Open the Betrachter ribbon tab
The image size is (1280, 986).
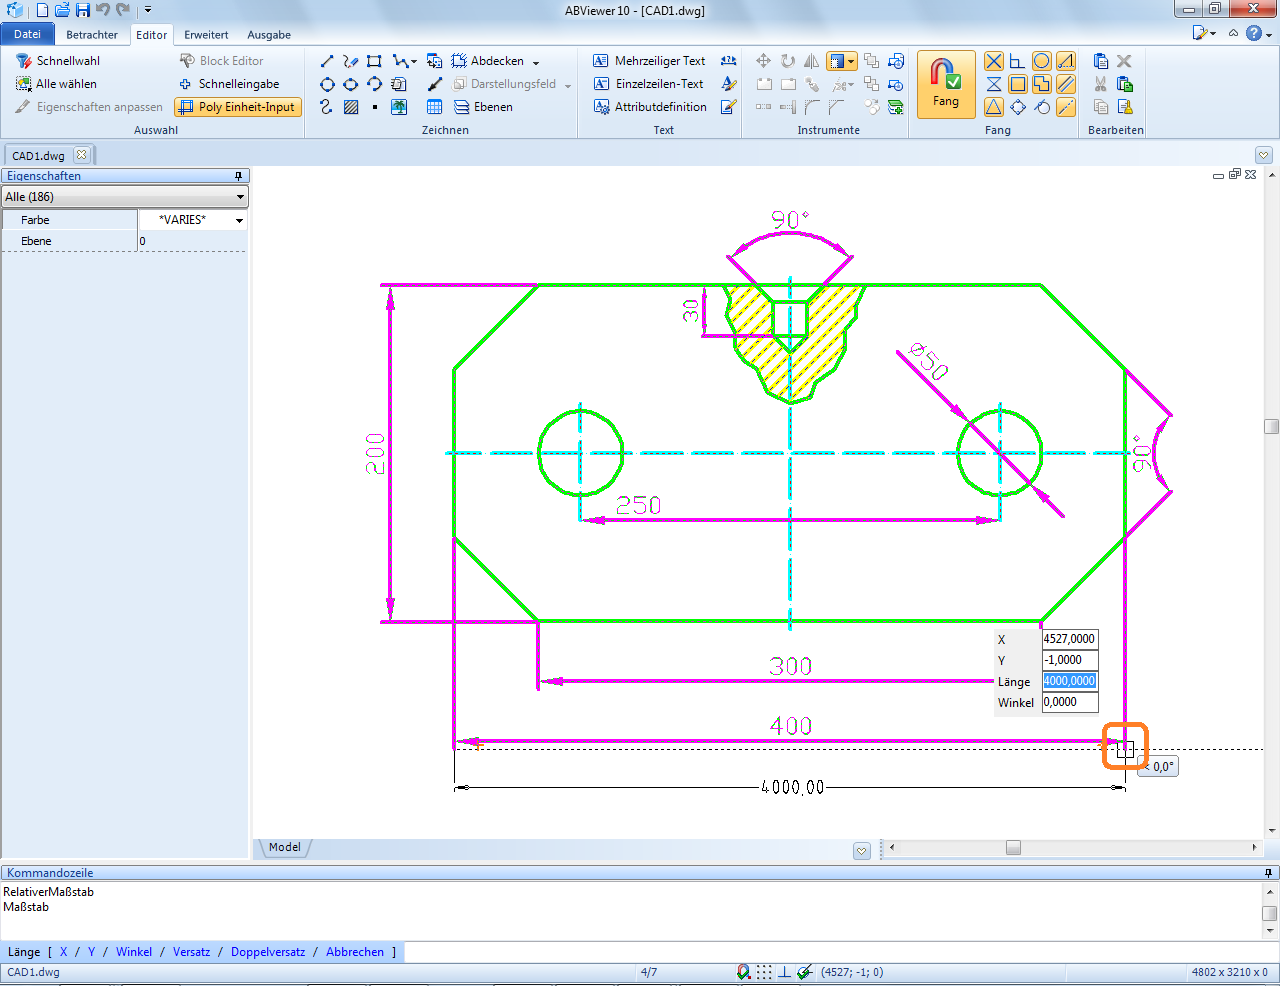click(x=92, y=35)
